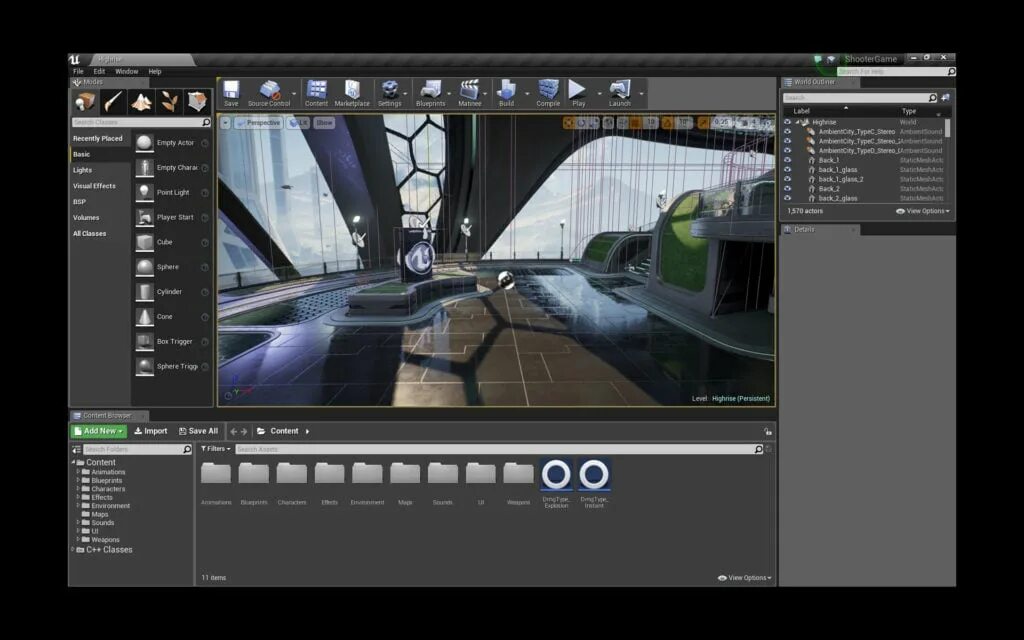Select the Sphere primitive icon
This screenshot has height=640, width=1024.
coord(144,266)
